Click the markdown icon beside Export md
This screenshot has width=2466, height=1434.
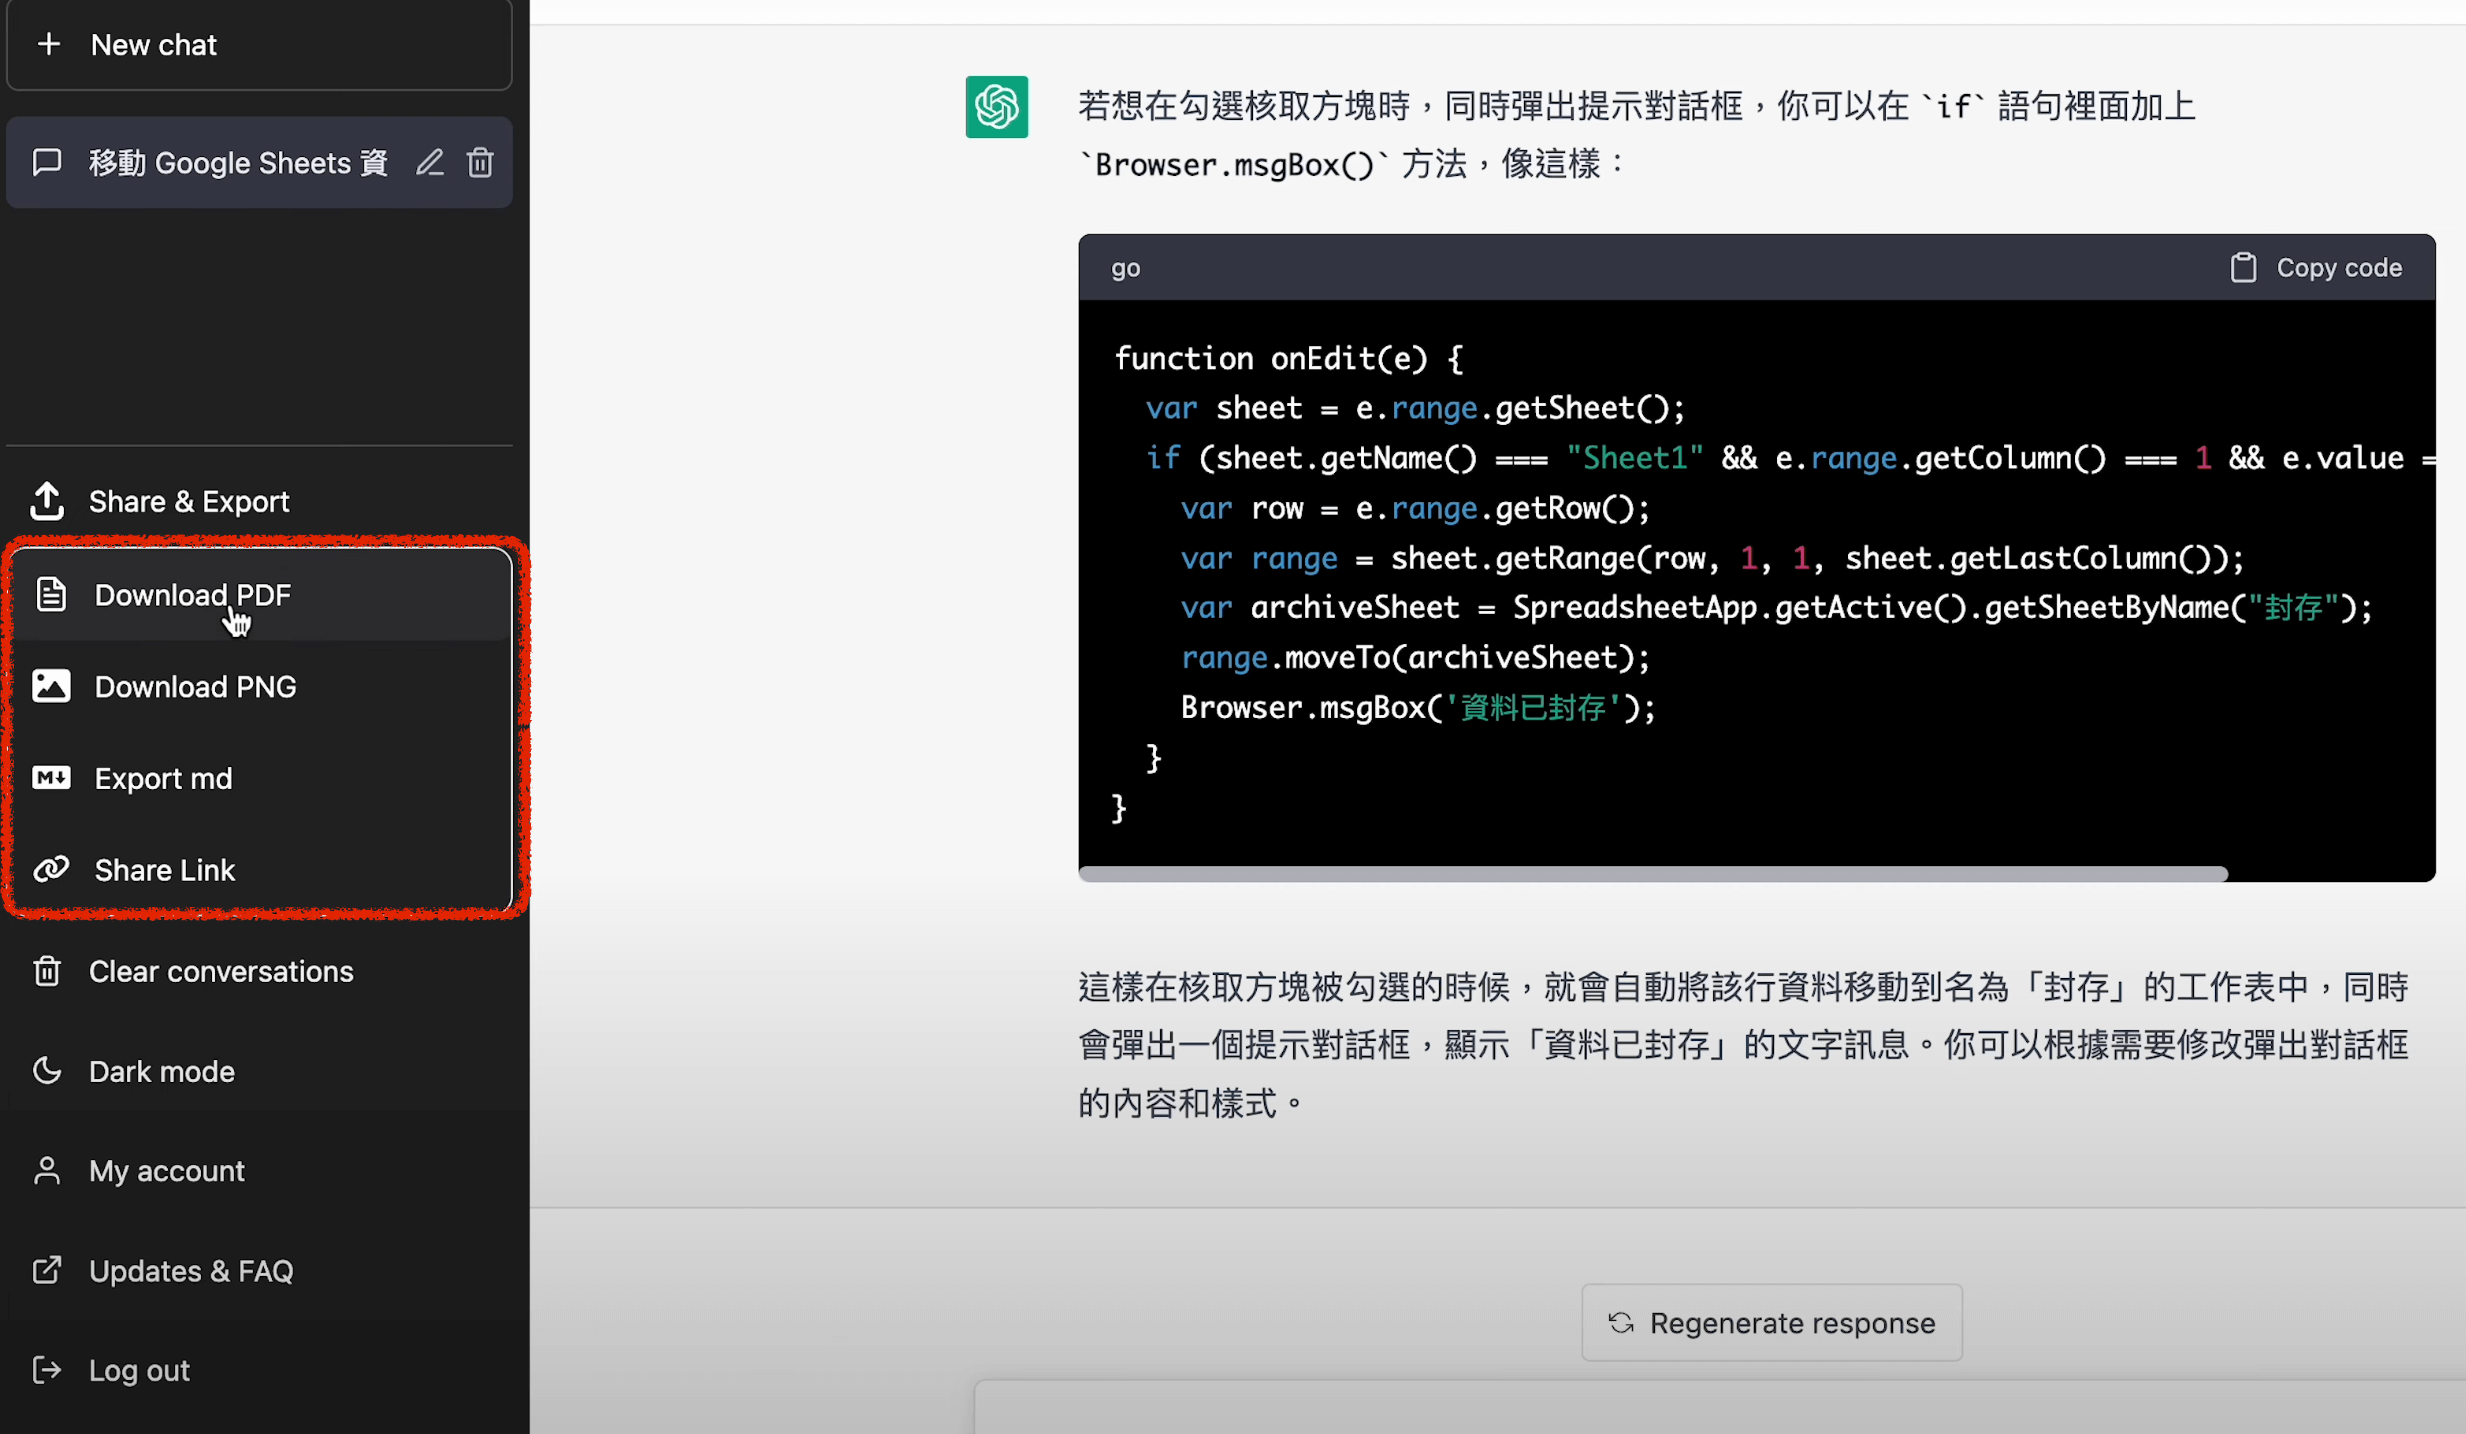click(x=51, y=778)
